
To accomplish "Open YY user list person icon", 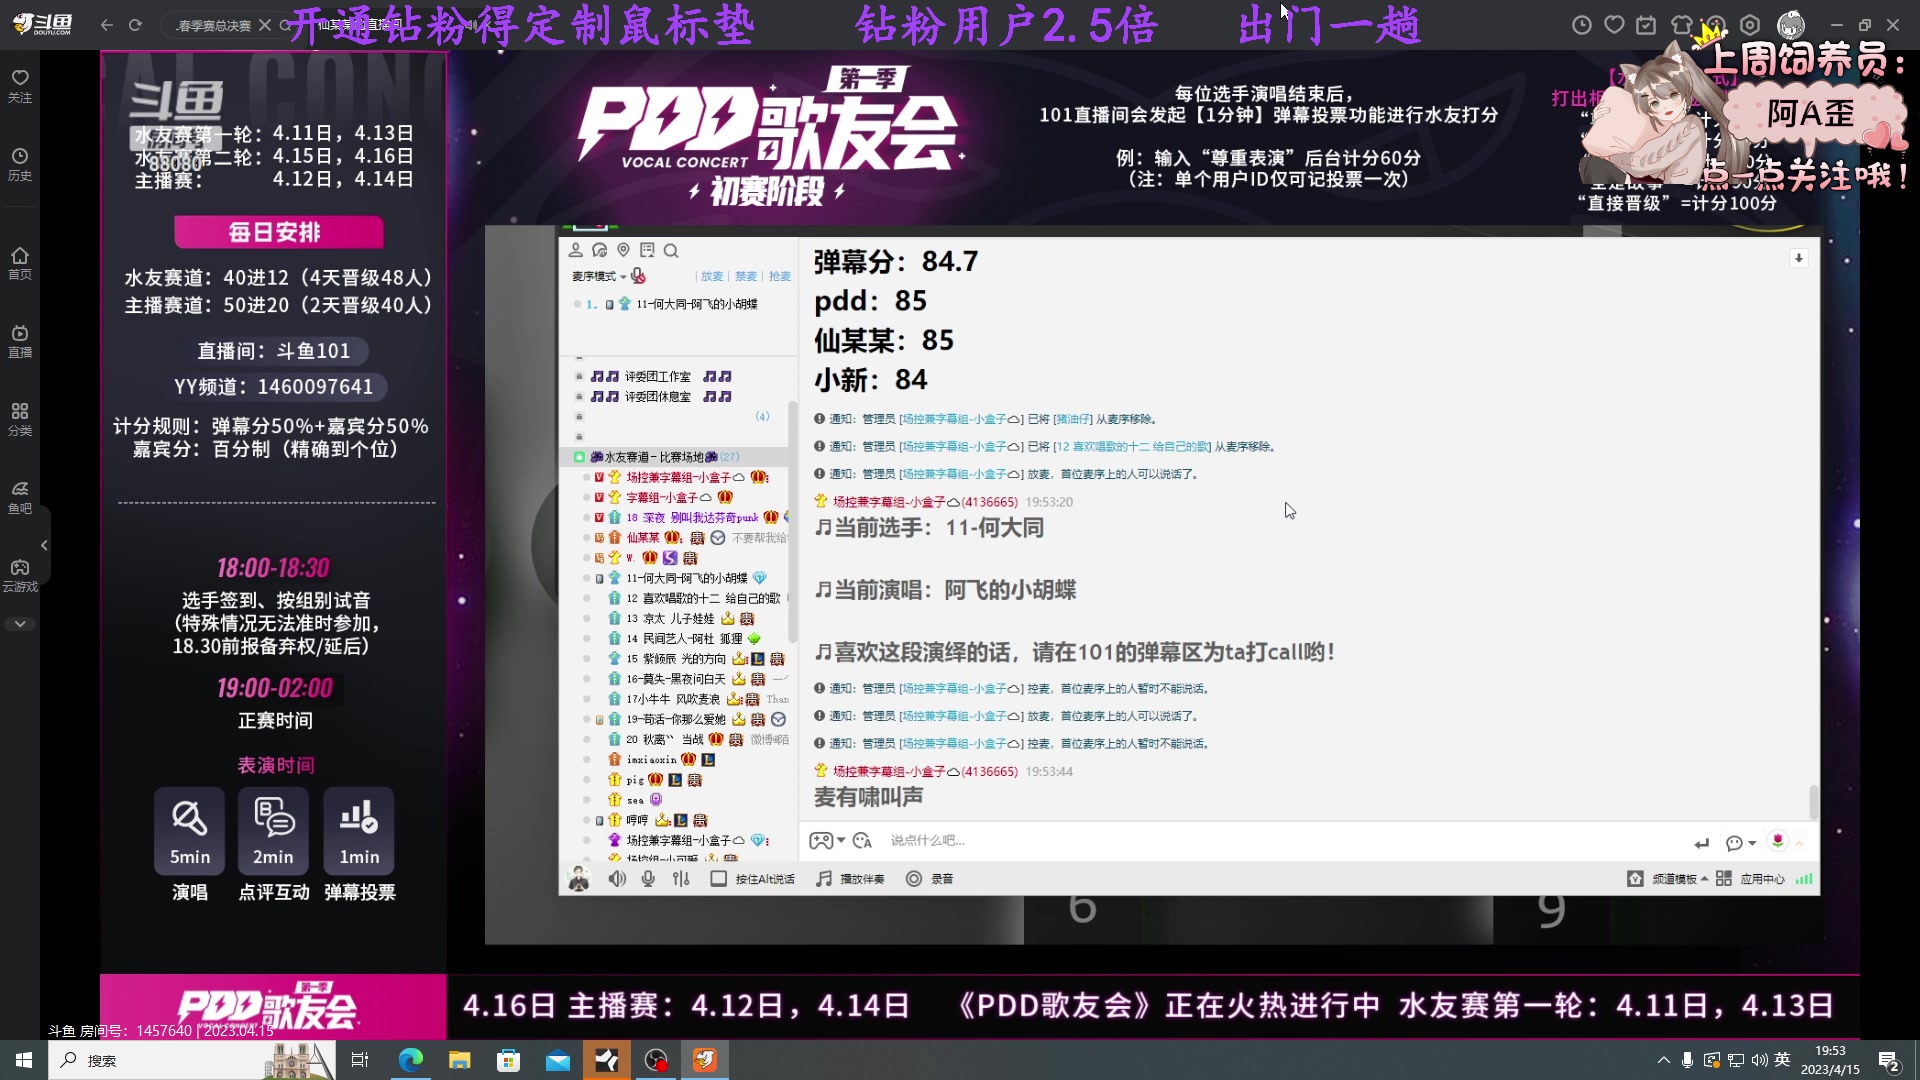I will pyautogui.click(x=575, y=250).
